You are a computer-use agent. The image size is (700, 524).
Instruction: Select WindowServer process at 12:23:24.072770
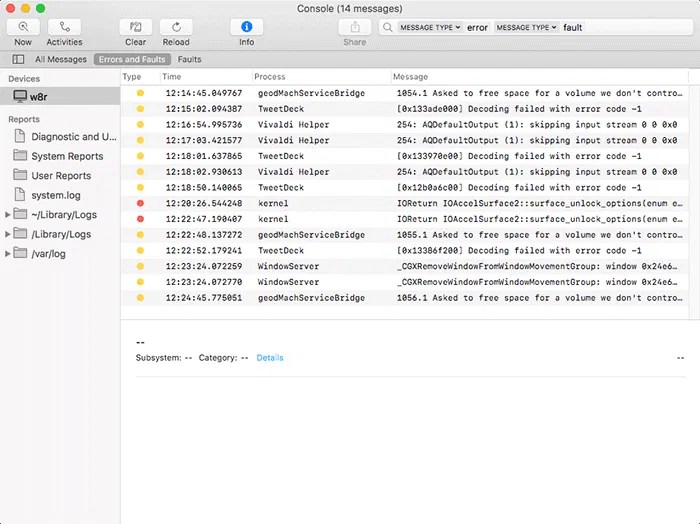point(288,282)
